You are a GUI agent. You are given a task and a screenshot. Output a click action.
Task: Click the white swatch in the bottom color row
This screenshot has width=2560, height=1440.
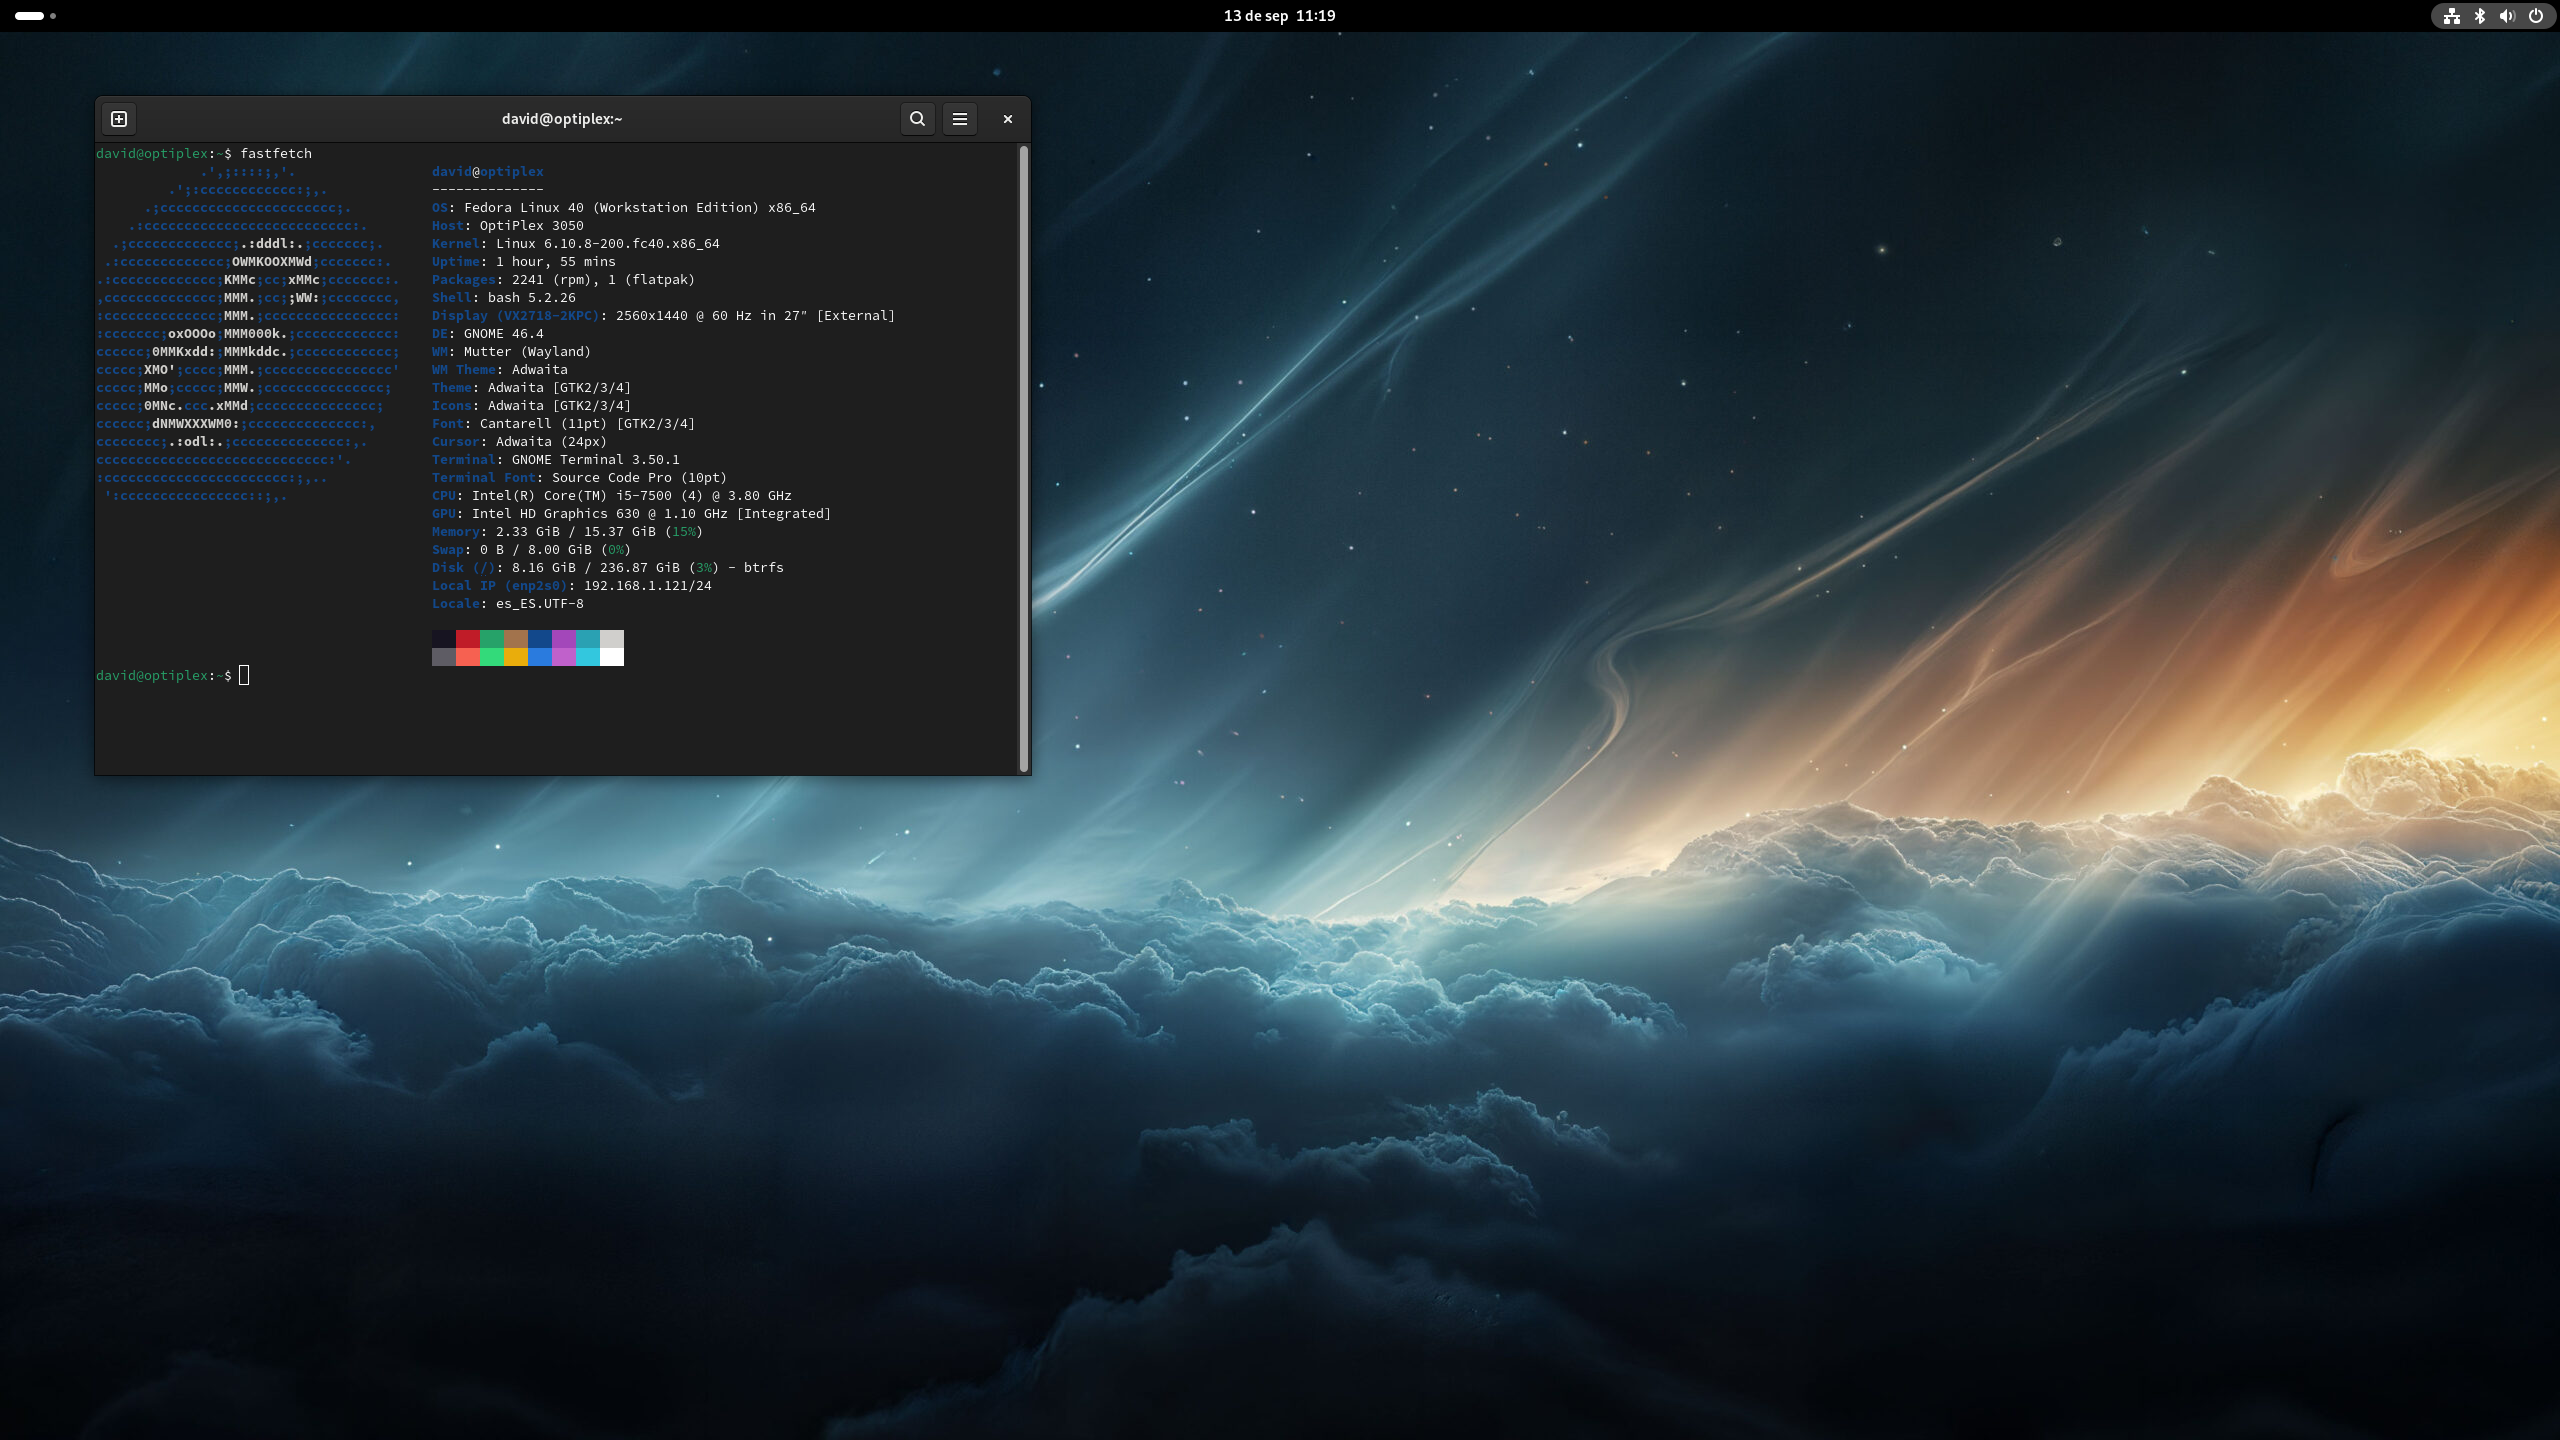[612, 657]
